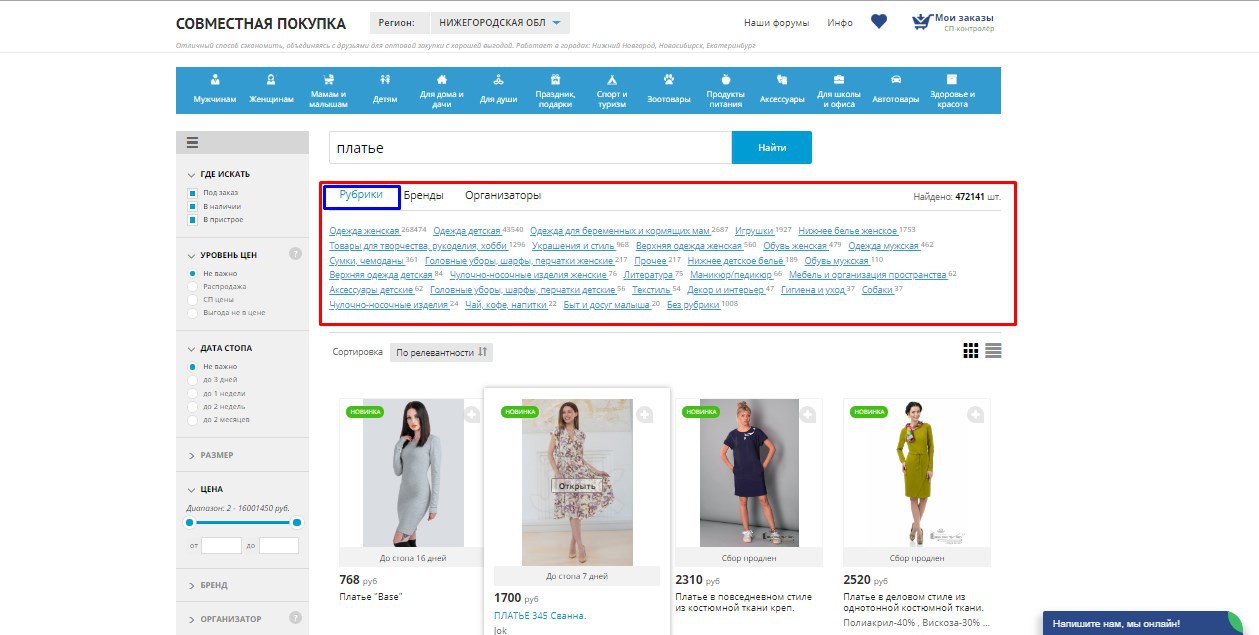Expand the Бренд filter section
1259x635 pixels.
[208, 585]
